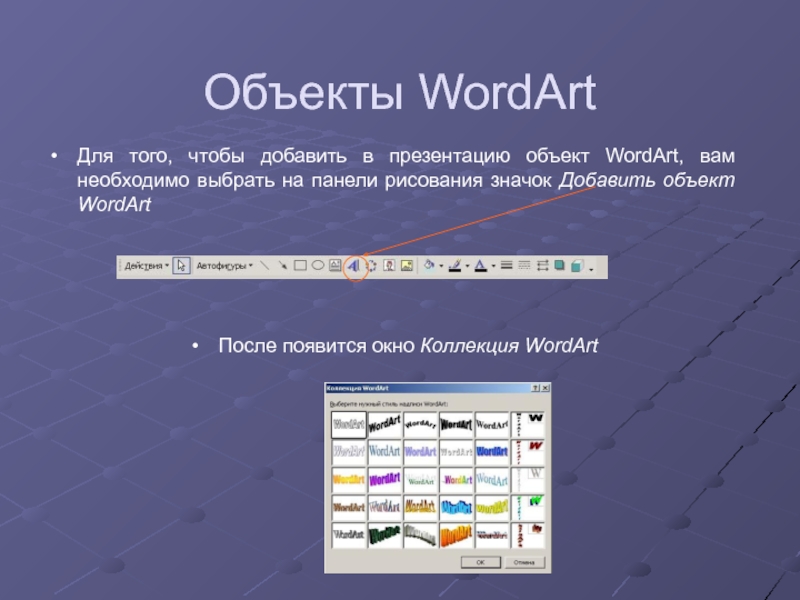Image resolution: width=800 pixels, height=600 pixels.
Task: Click the Fill Color paint bucket
Action: [x=429, y=266]
